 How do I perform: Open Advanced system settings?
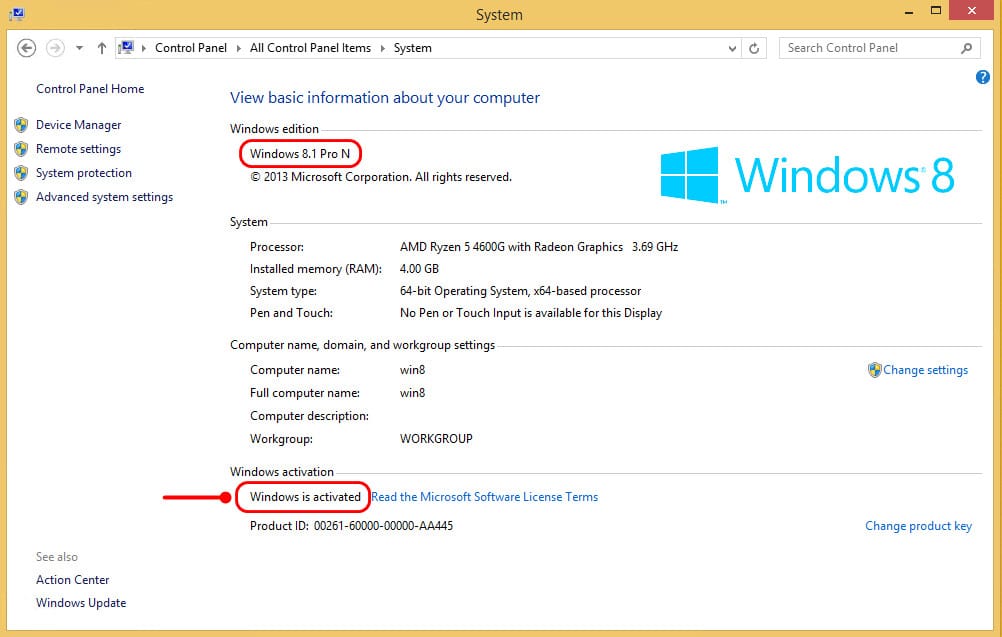pyautogui.click(x=104, y=197)
